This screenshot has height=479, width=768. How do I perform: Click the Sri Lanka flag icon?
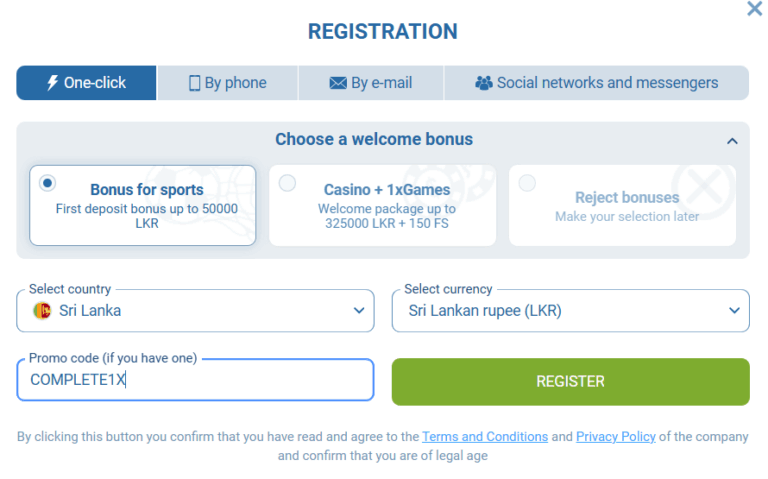pyautogui.click(x=42, y=311)
